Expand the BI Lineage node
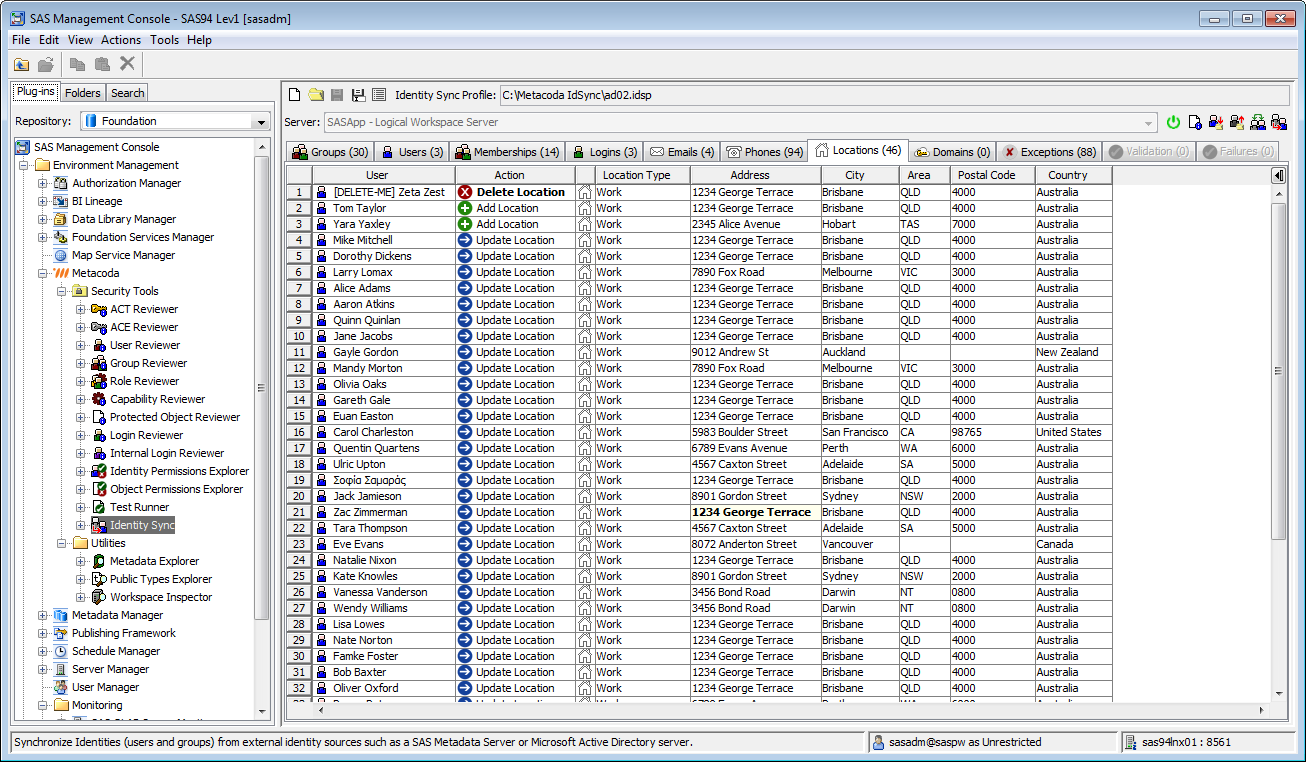This screenshot has width=1306, height=762. coord(43,201)
